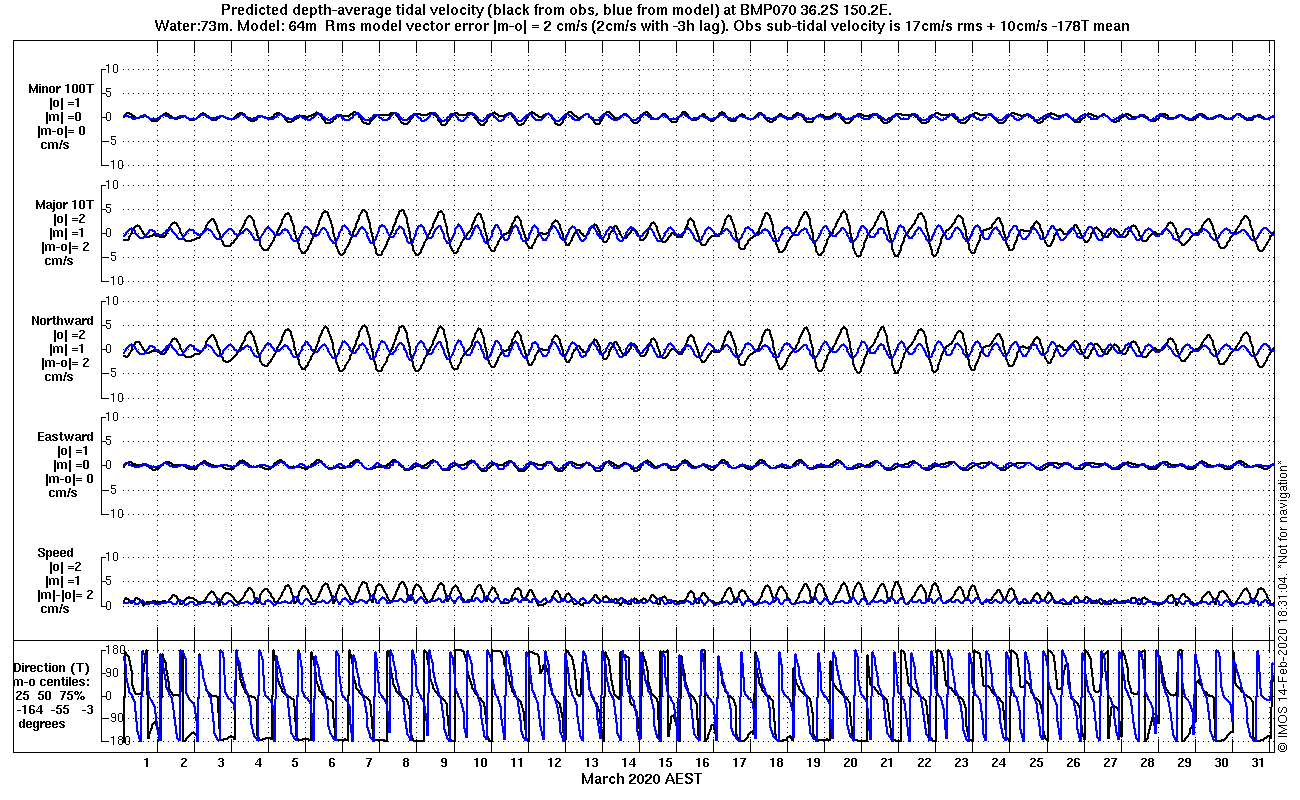Click day "21" on the date axis

coord(887,763)
